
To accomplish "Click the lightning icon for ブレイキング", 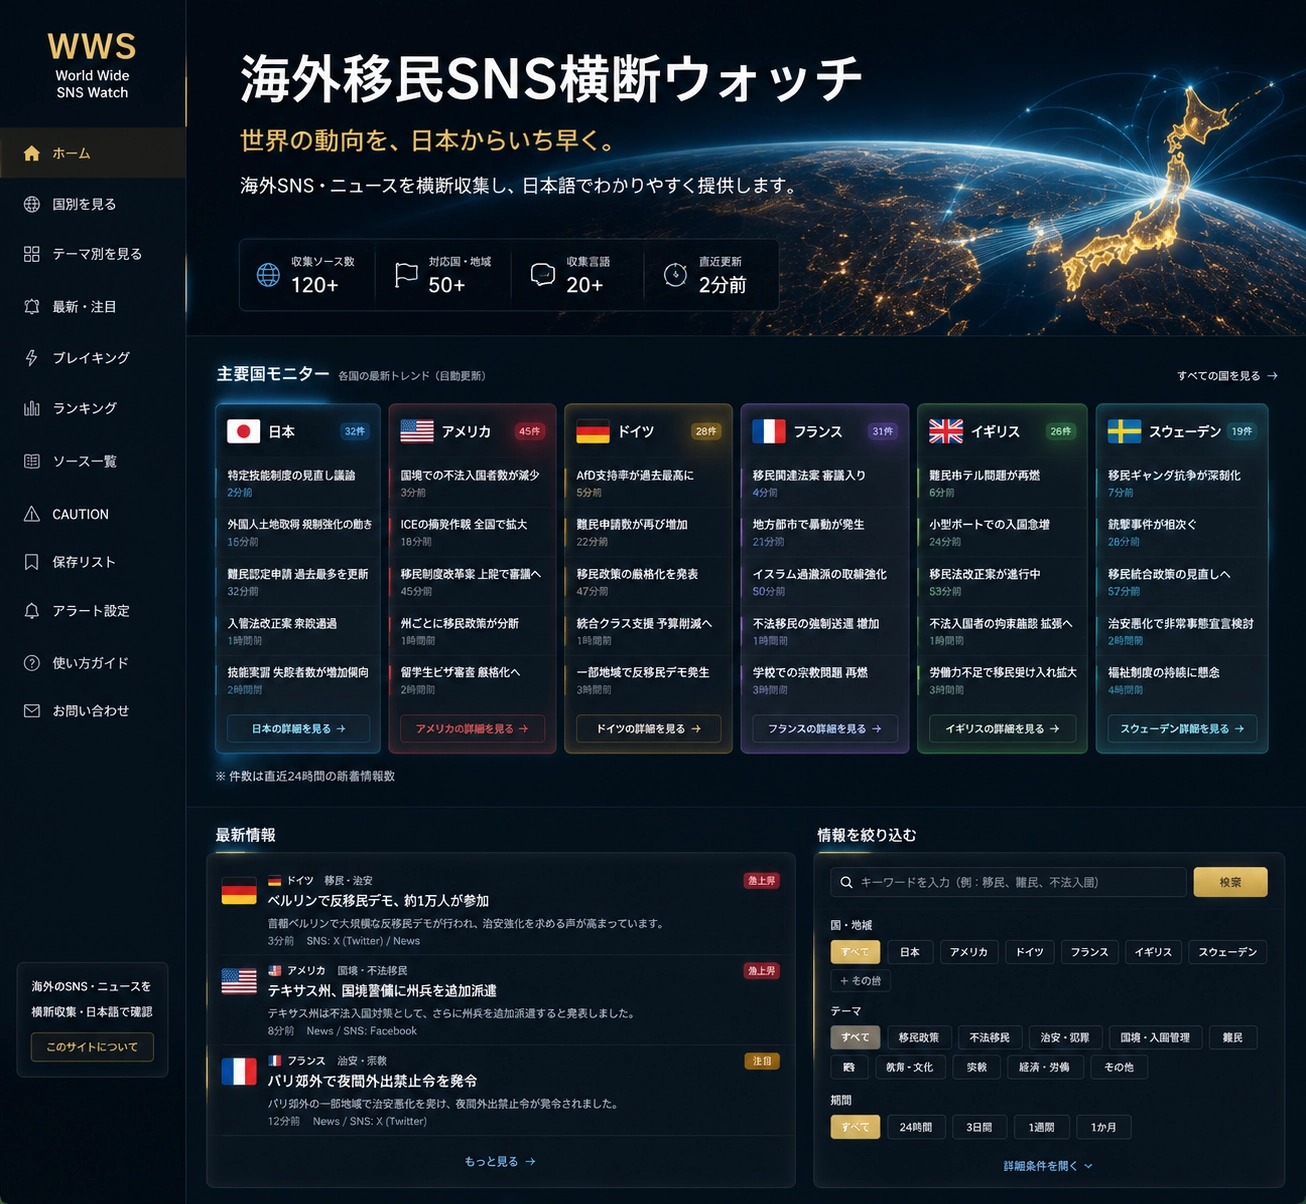I will pyautogui.click(x=32, y=358).
